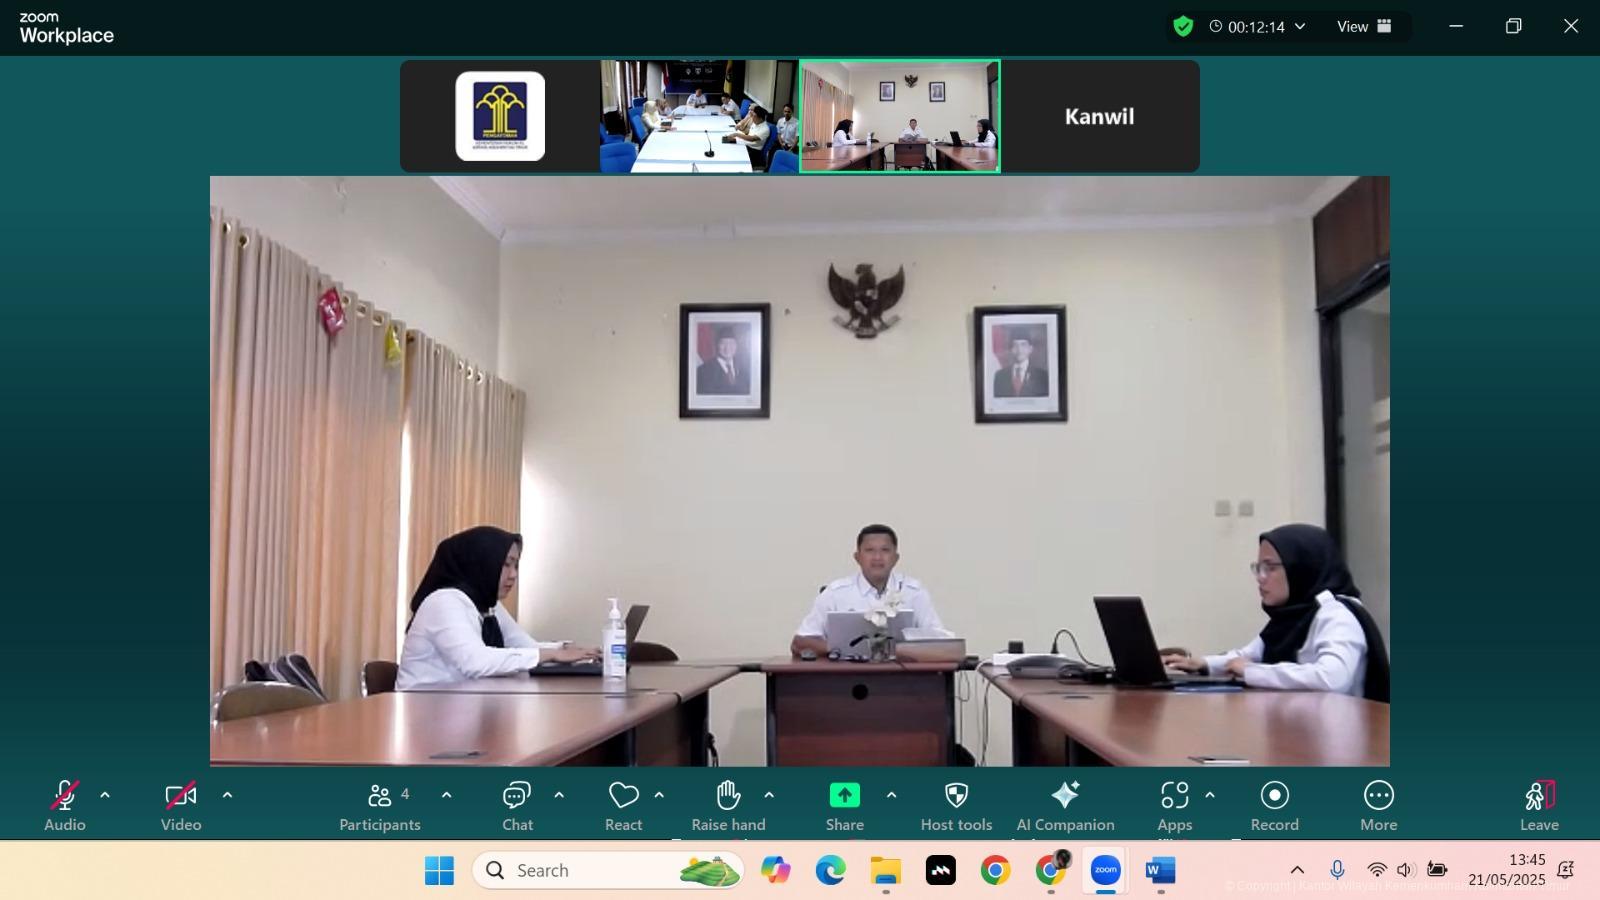This screenshot has height=900, width=1600.
Task: Click Leave meeting button
Action: (x=1539, y=806)
